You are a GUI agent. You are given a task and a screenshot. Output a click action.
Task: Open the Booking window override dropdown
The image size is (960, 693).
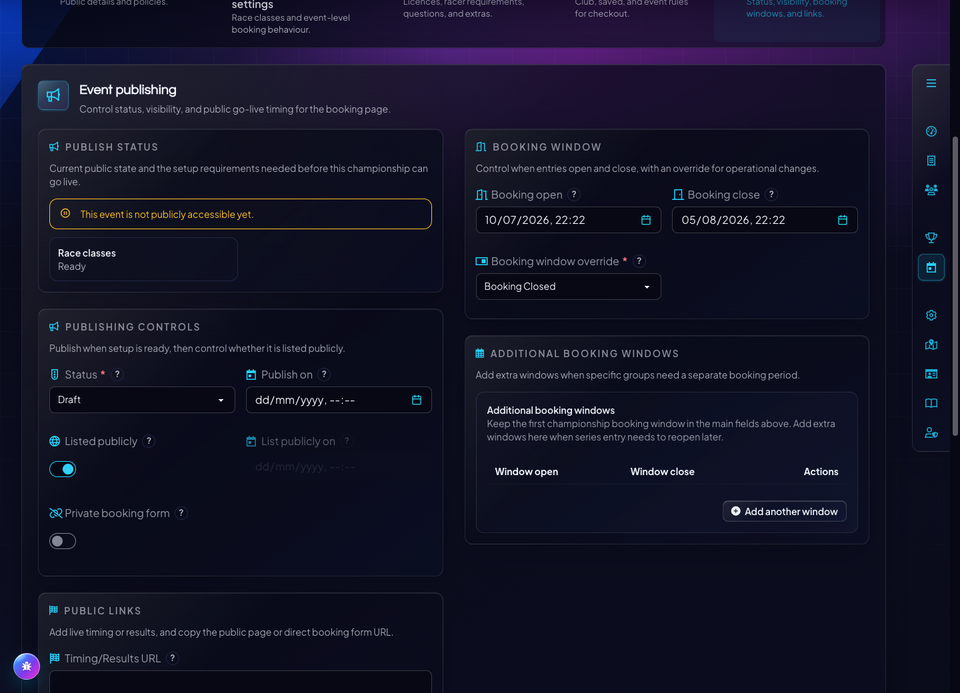click(568, 287)
